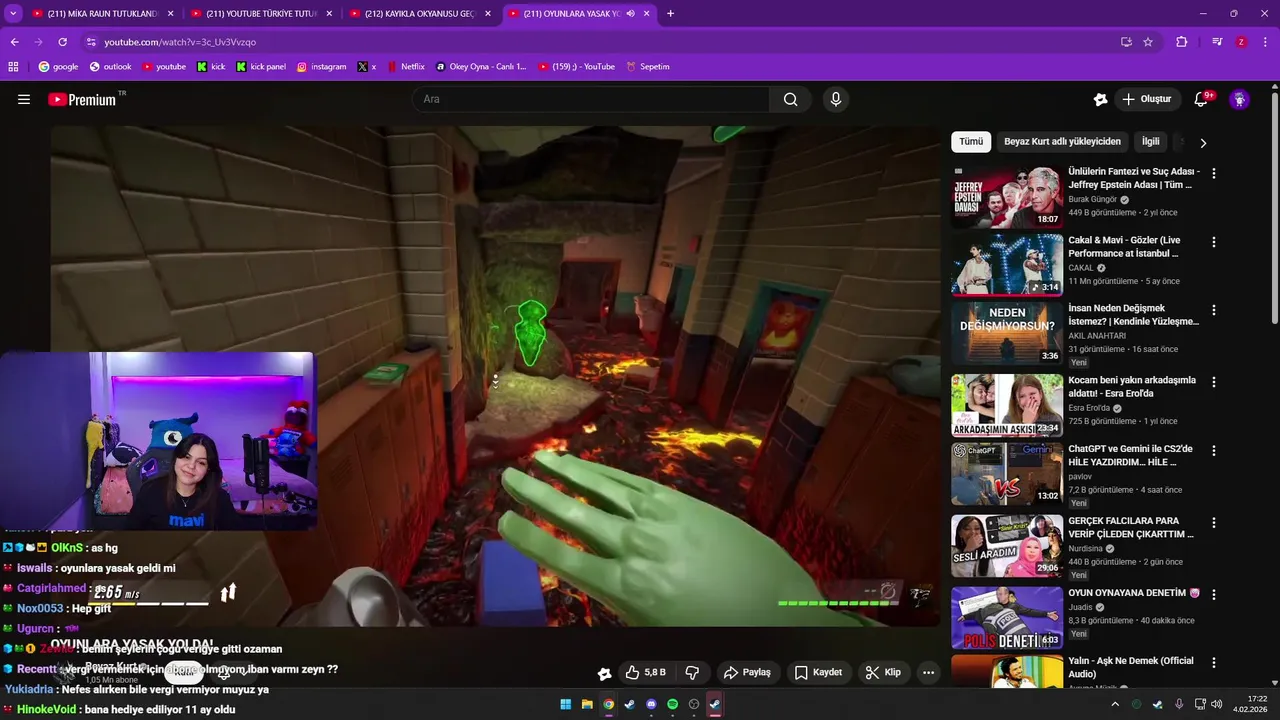Open YouTube notifications bell

pyautogui.click(x=1201, y=99)
